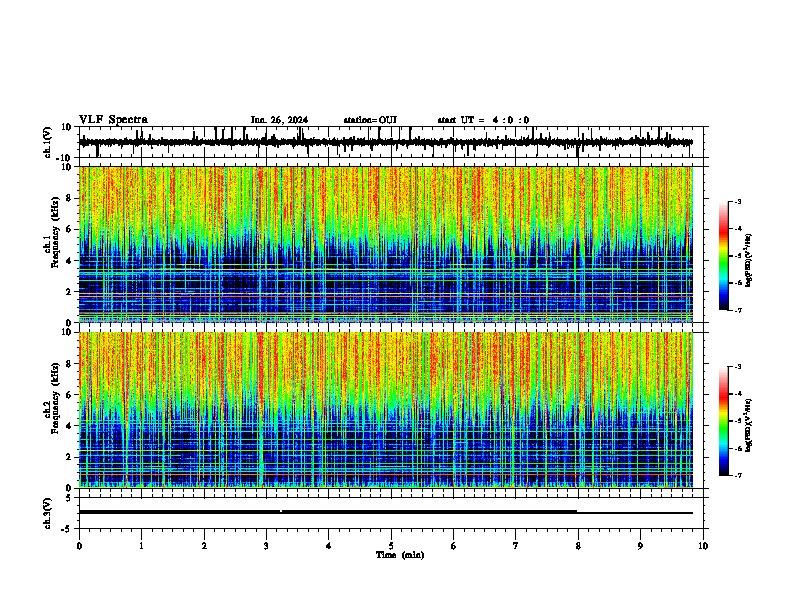Click the time axis tick label "9"
The height and width of the screenshot is (612, 792).
coord(640,546)
